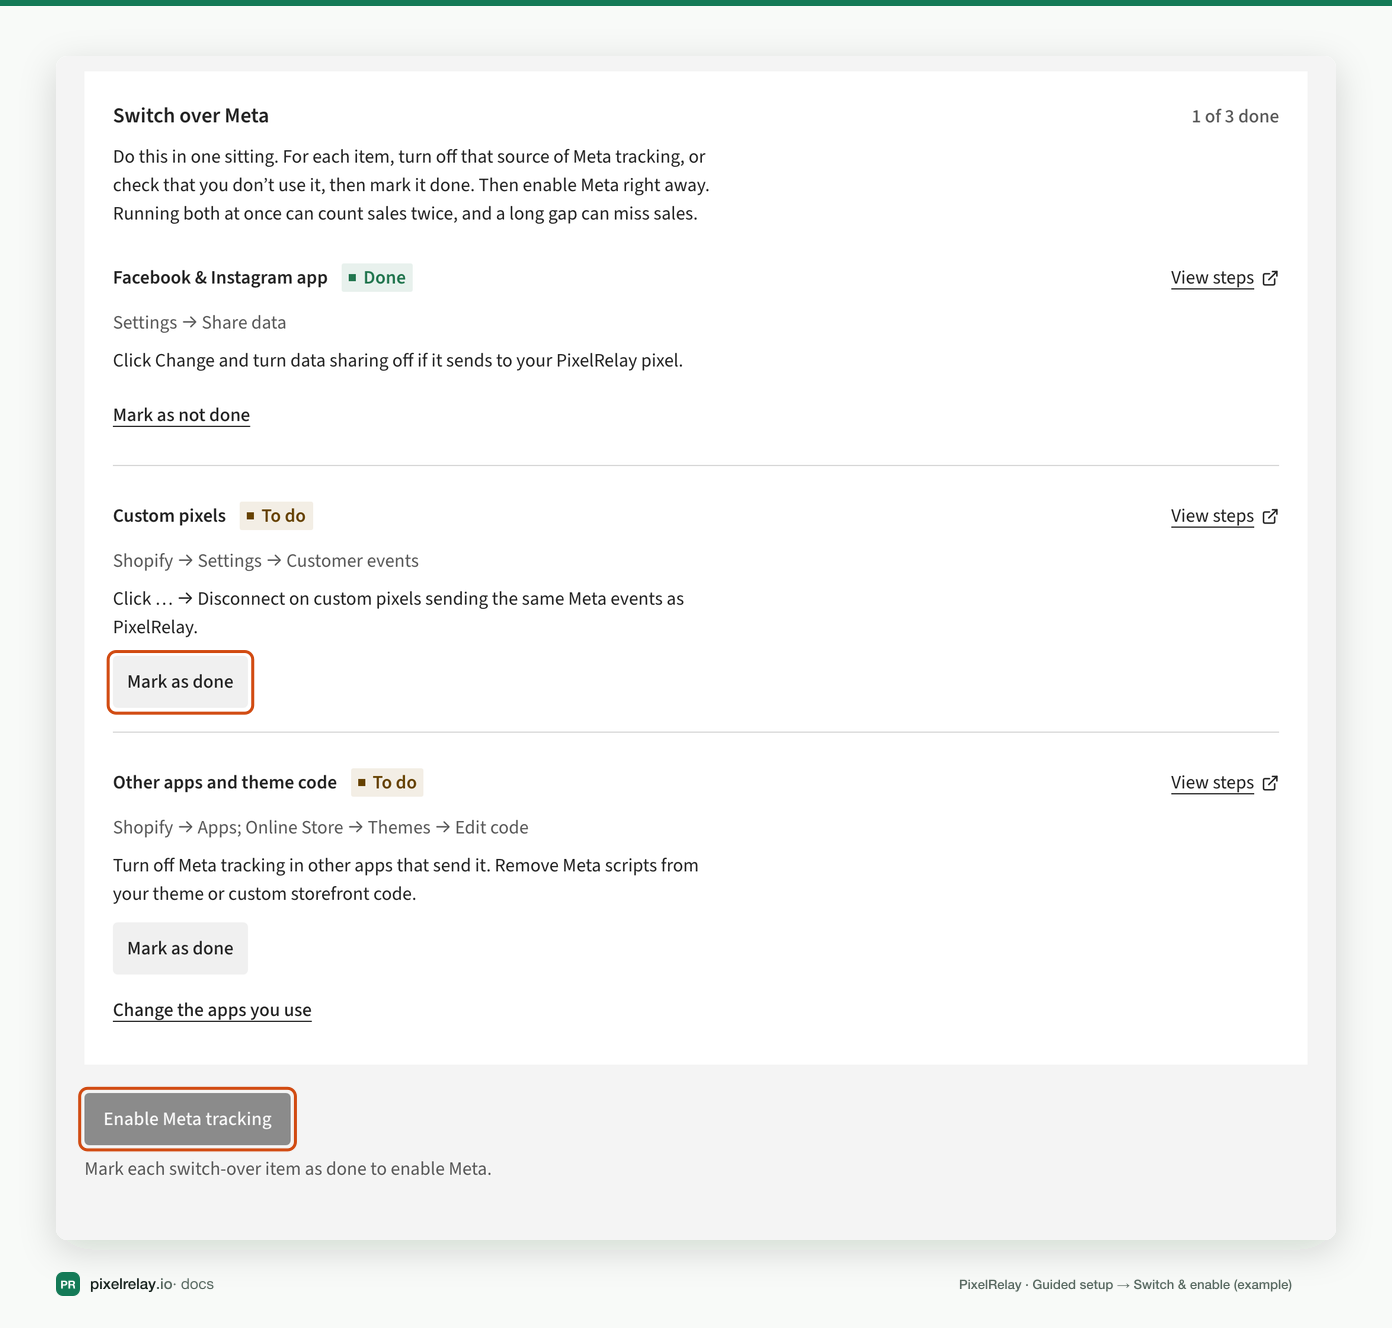The image size is (1392, 1328).
Task: Open View steps for Custom pixels
Action: pyautogui.click(x=1212, y=516)
